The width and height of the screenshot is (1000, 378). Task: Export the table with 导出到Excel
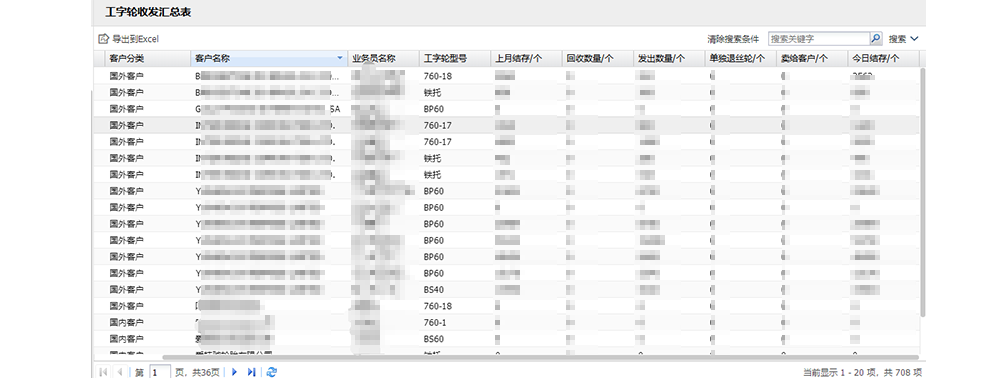pos(128,39)
